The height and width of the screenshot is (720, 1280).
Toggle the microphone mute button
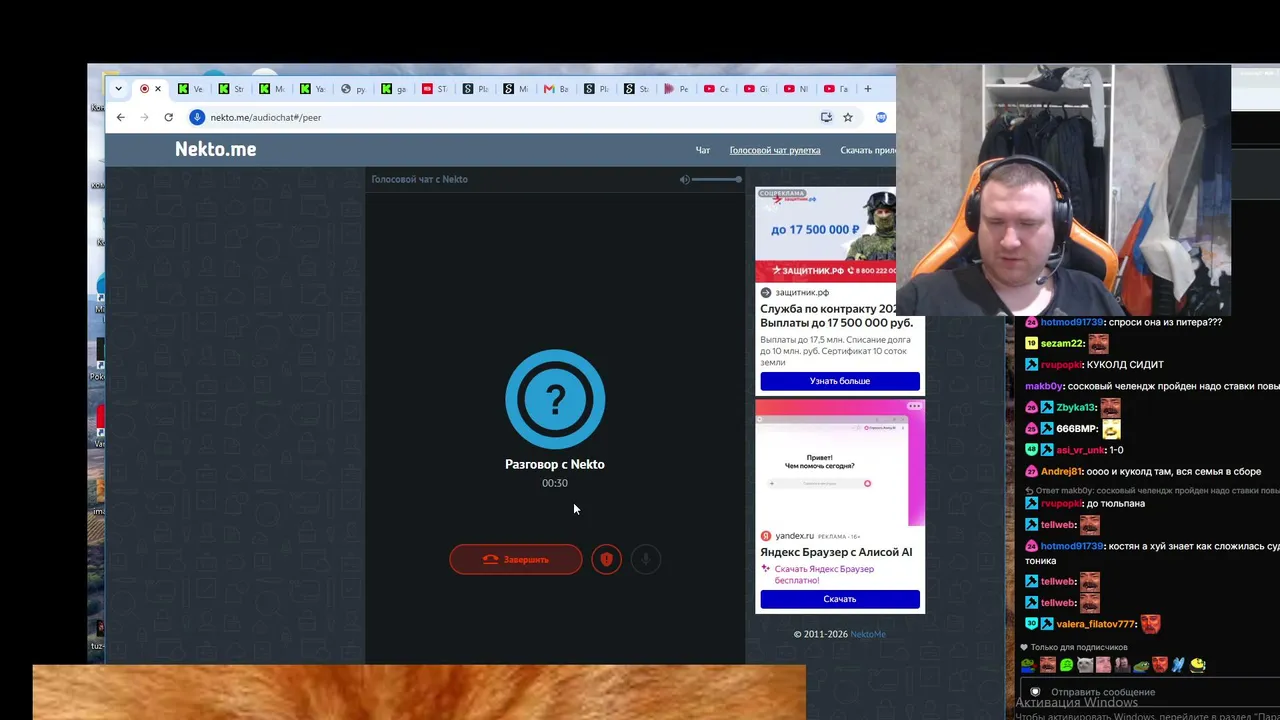(646, 559)
